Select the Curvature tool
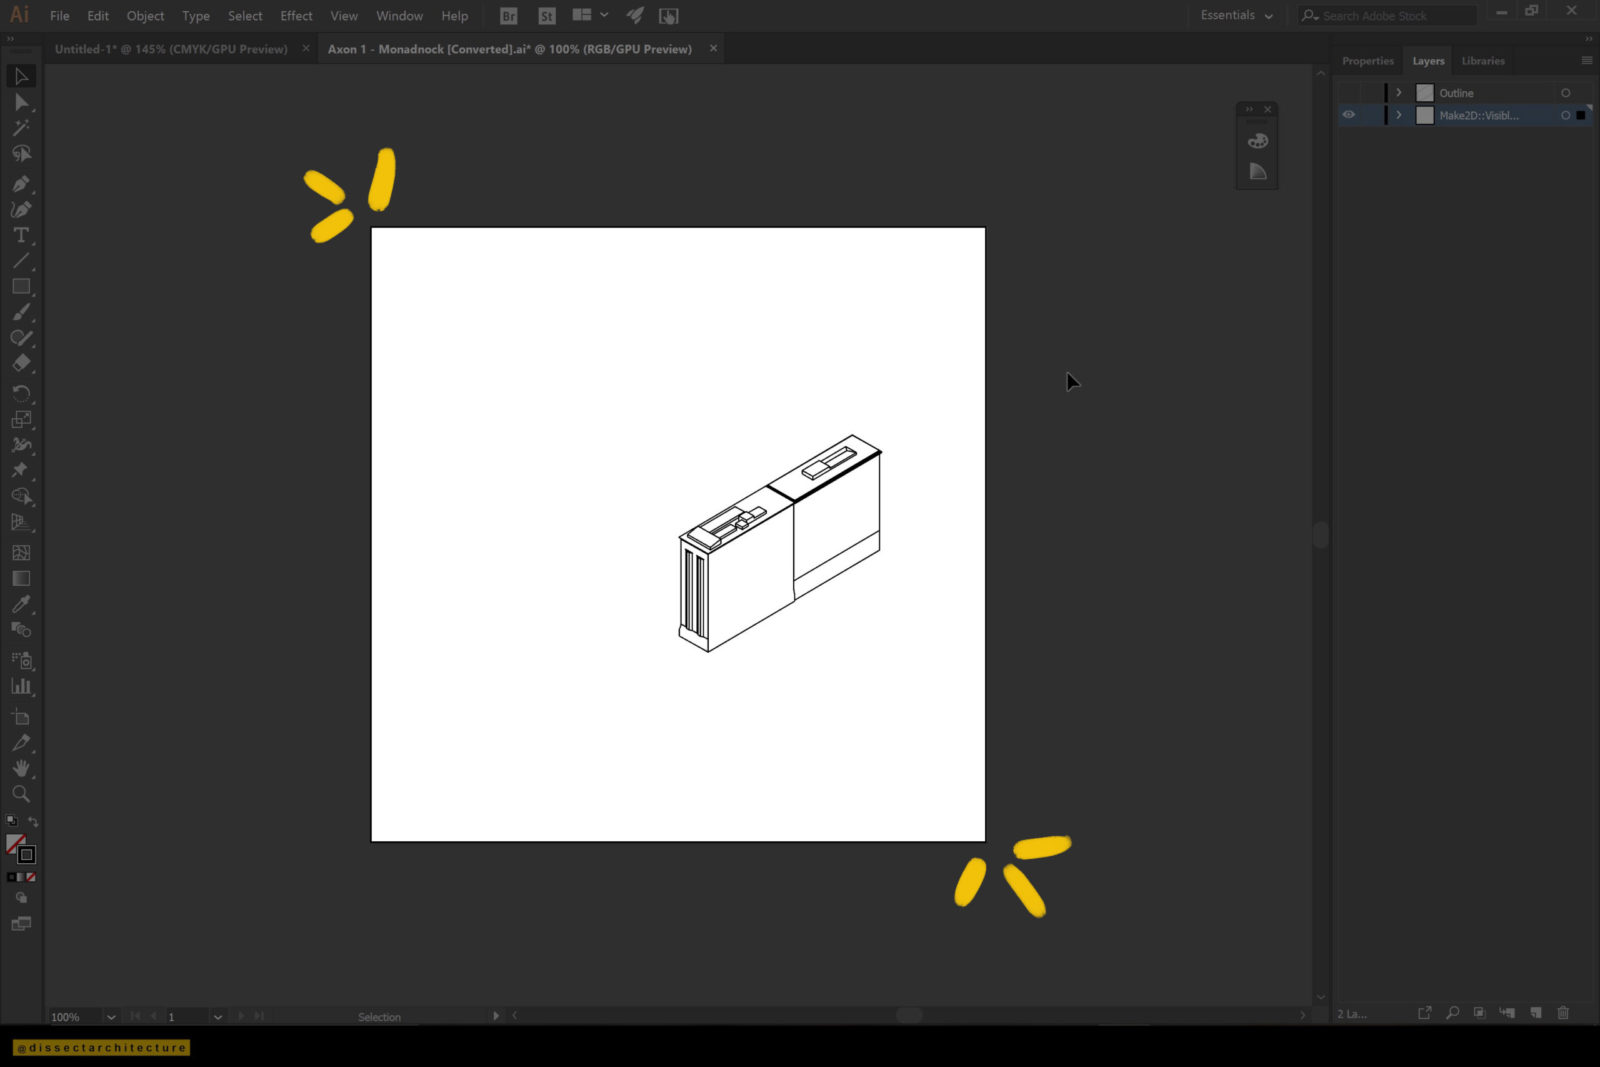The height and width of the screenshot is (1067, 1600). 21,209
